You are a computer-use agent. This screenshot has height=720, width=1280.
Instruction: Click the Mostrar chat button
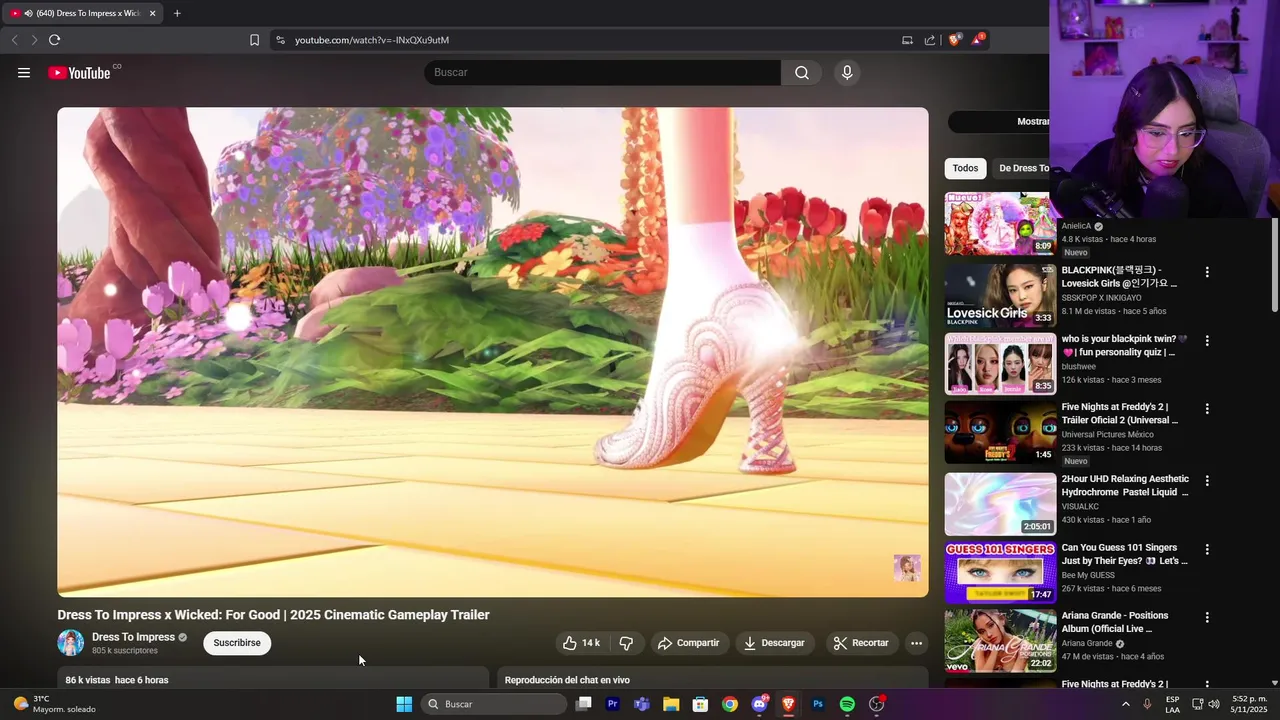point(999,121)
